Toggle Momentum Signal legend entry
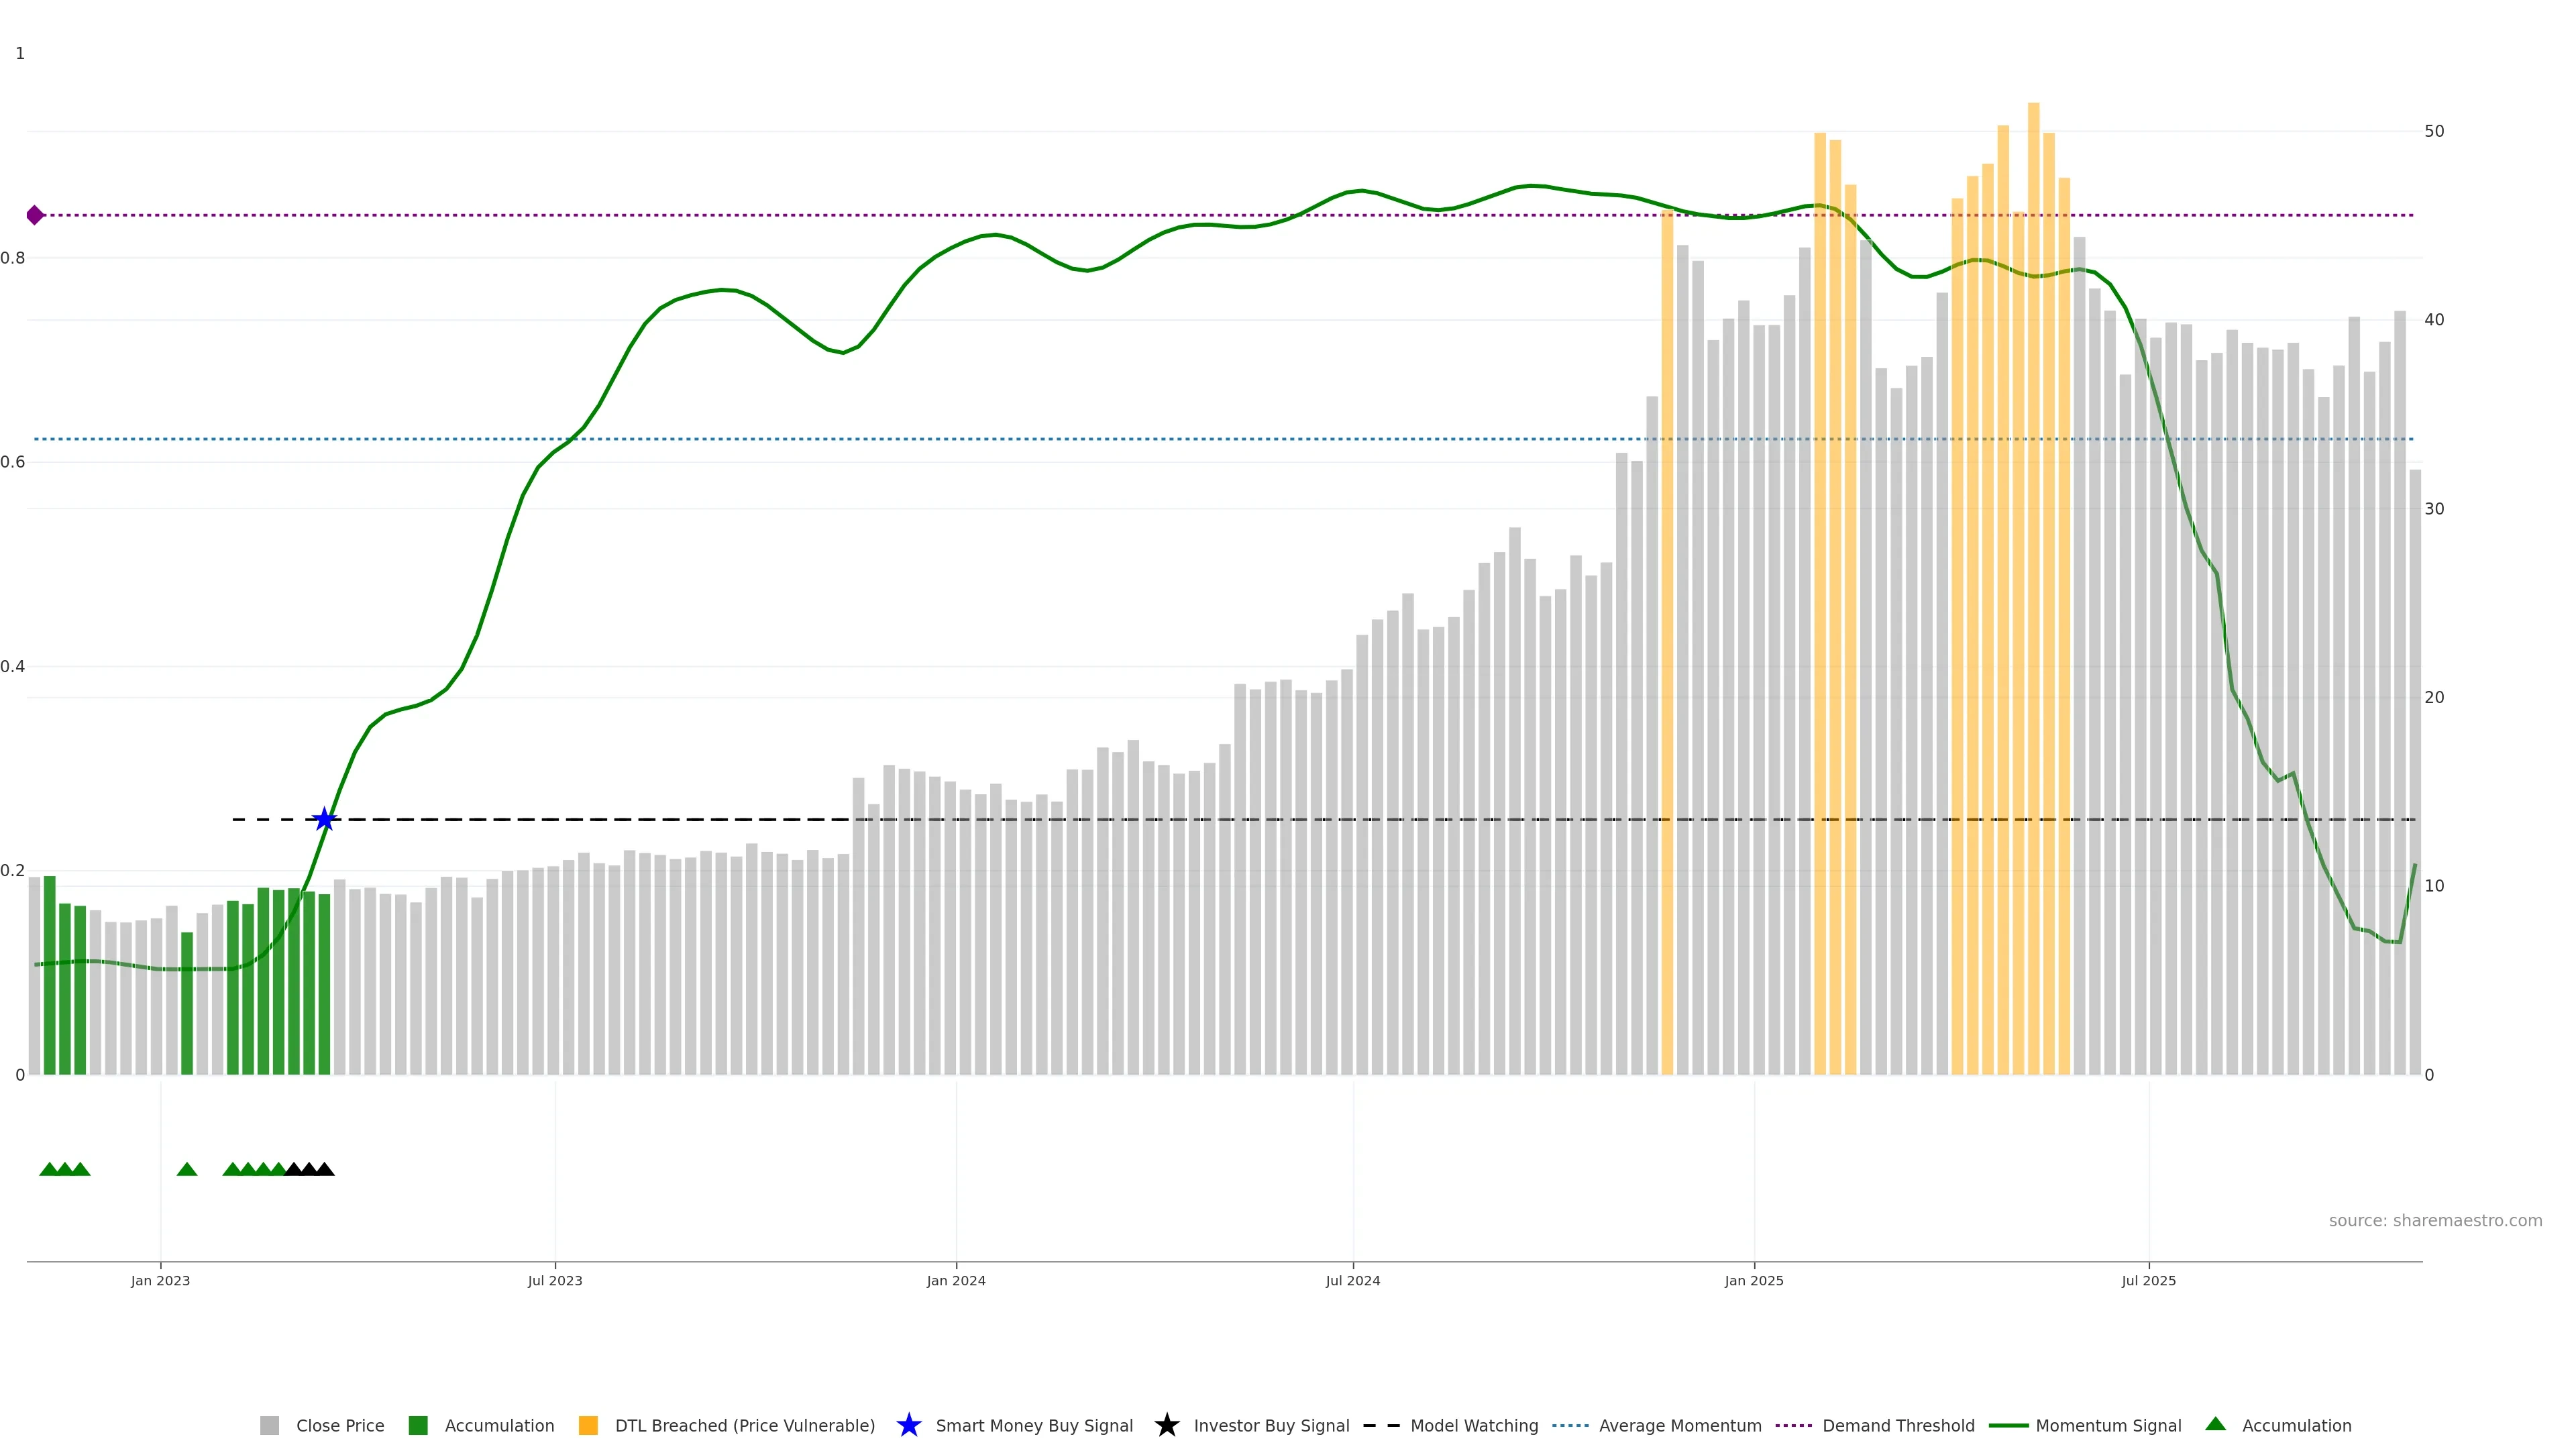The image size is (2576, 1449). point(2108,1425)
